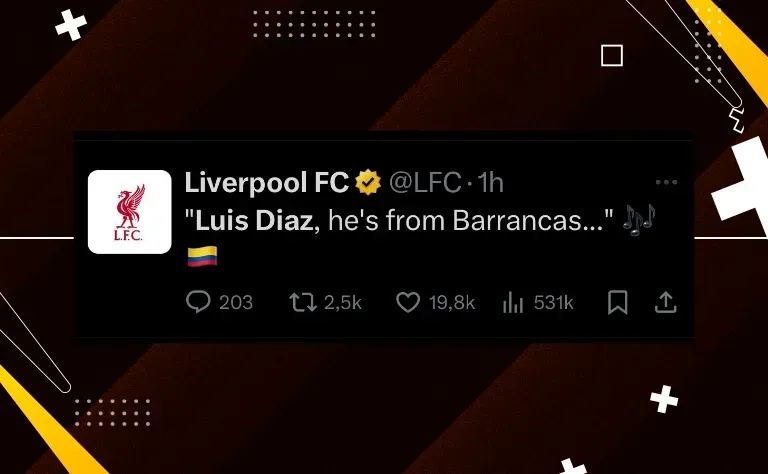Click the retweet arrows icon

303,302
